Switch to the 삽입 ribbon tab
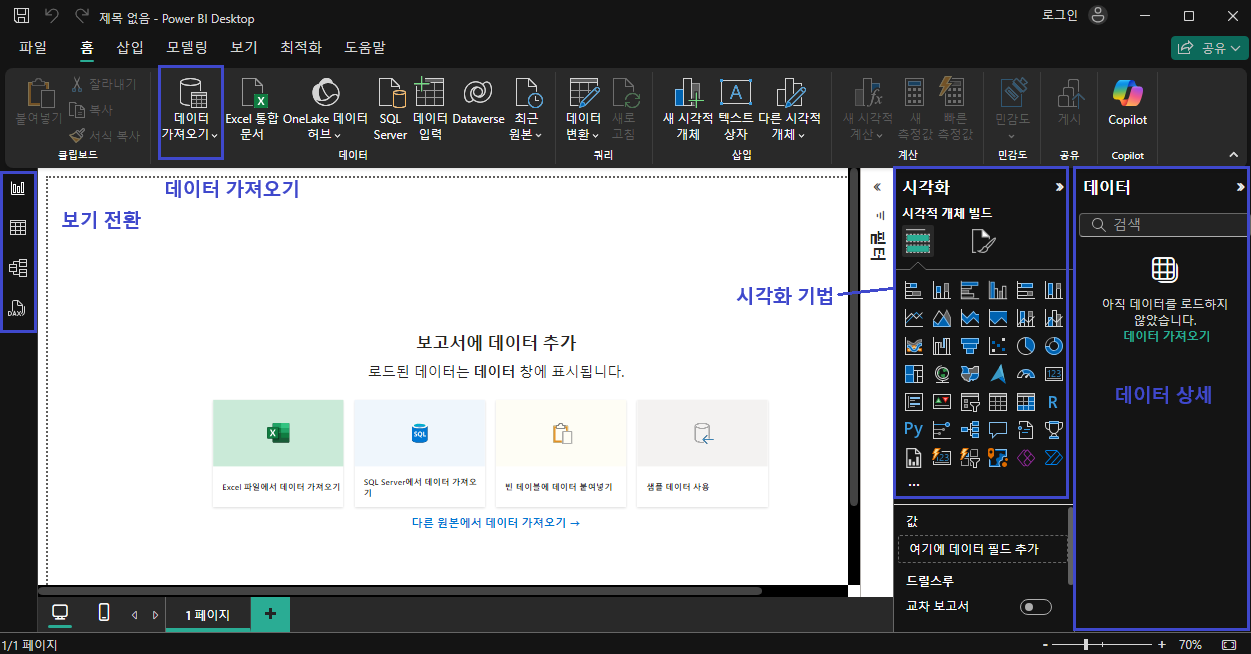This screenshot has width=1251, height=654. pyautogui.click(x=130, y=47)
